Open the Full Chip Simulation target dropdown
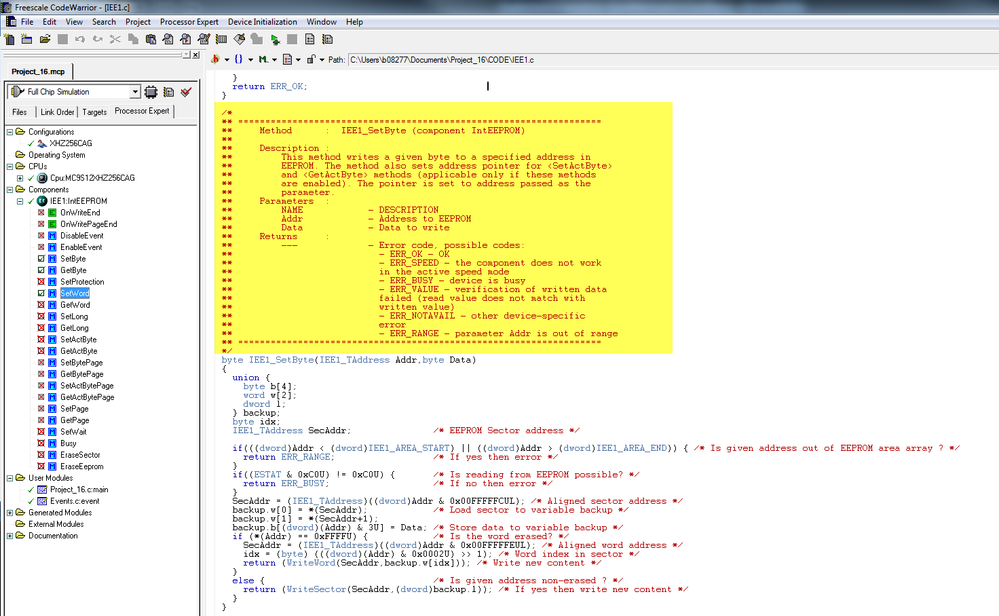Image resolution: width=999 pixels, height=616 pixels. point(134,92)
